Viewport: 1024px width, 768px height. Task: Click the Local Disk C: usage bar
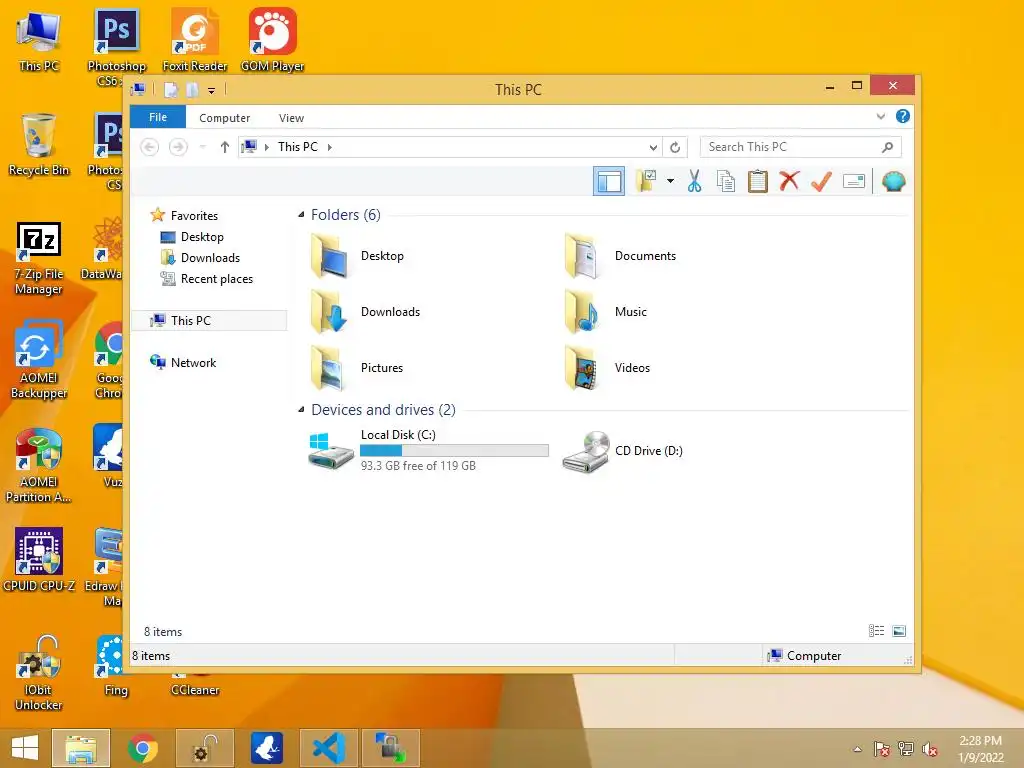point(455,450)
